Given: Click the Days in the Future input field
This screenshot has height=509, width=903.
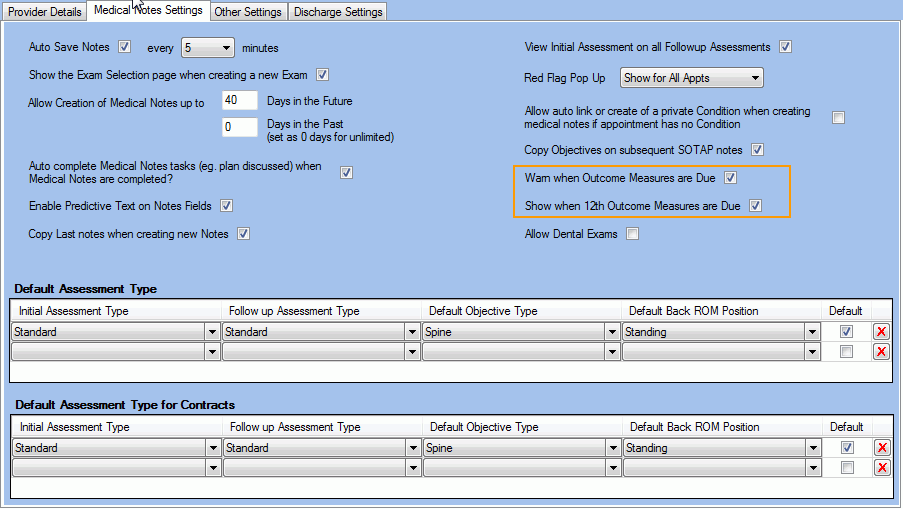Looking at the screenshot, I should pyautogui.click(x=240, y=101).
